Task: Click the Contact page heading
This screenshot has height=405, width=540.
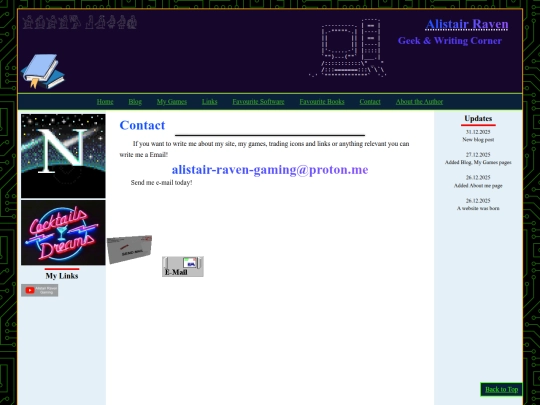Action: coord(142,125)
